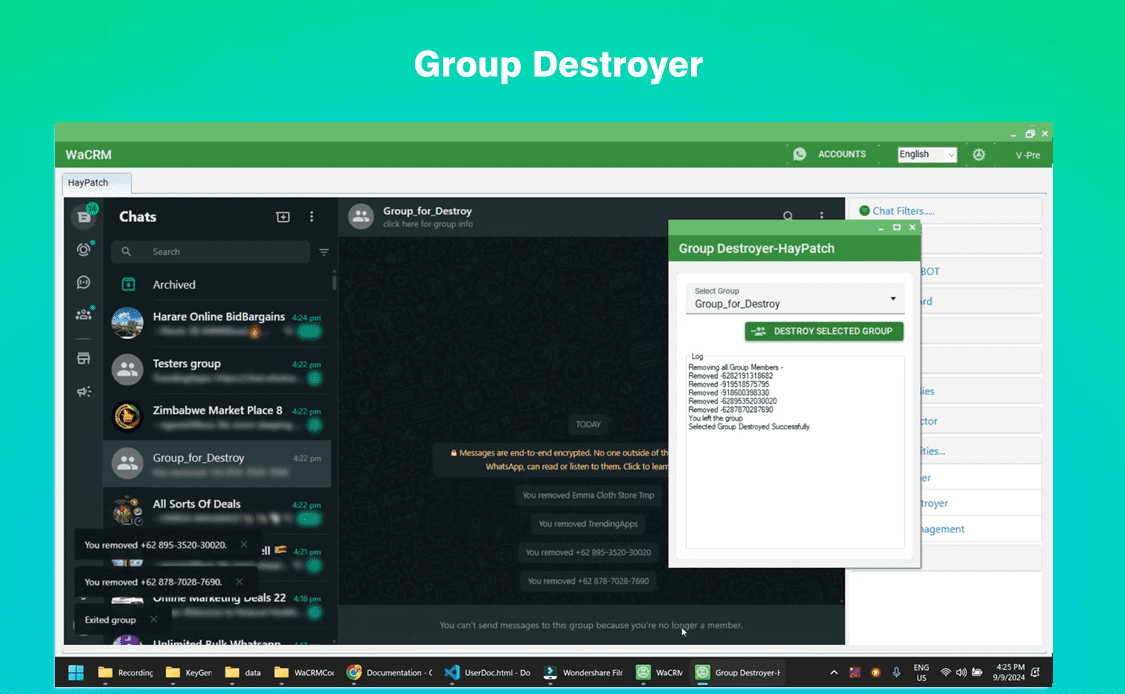Open the English language dropdown
Image resolution: width=1125 pixels, height=694 pixels.
click(926, 154)
